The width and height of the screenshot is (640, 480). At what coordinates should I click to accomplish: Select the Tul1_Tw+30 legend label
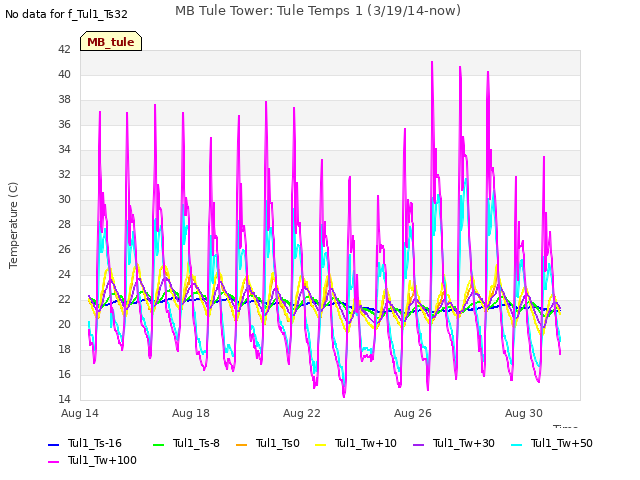(464, 443)
